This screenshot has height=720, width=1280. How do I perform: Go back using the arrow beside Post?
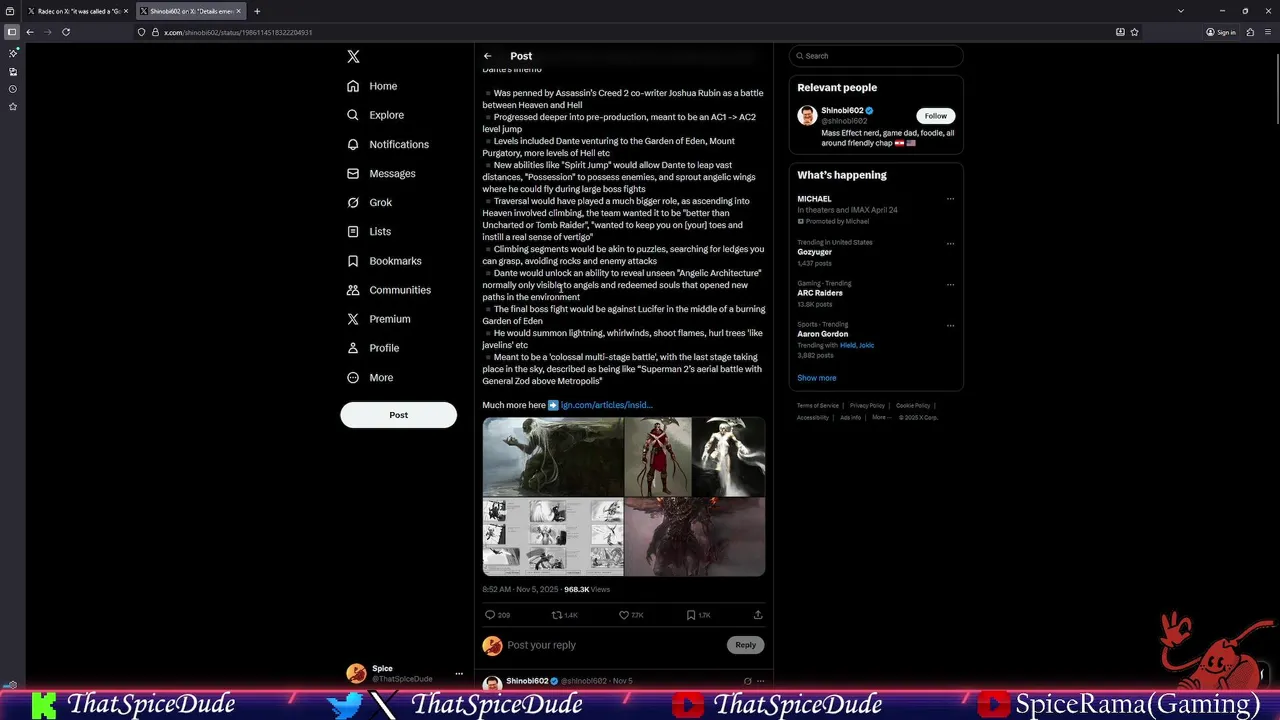487,56
